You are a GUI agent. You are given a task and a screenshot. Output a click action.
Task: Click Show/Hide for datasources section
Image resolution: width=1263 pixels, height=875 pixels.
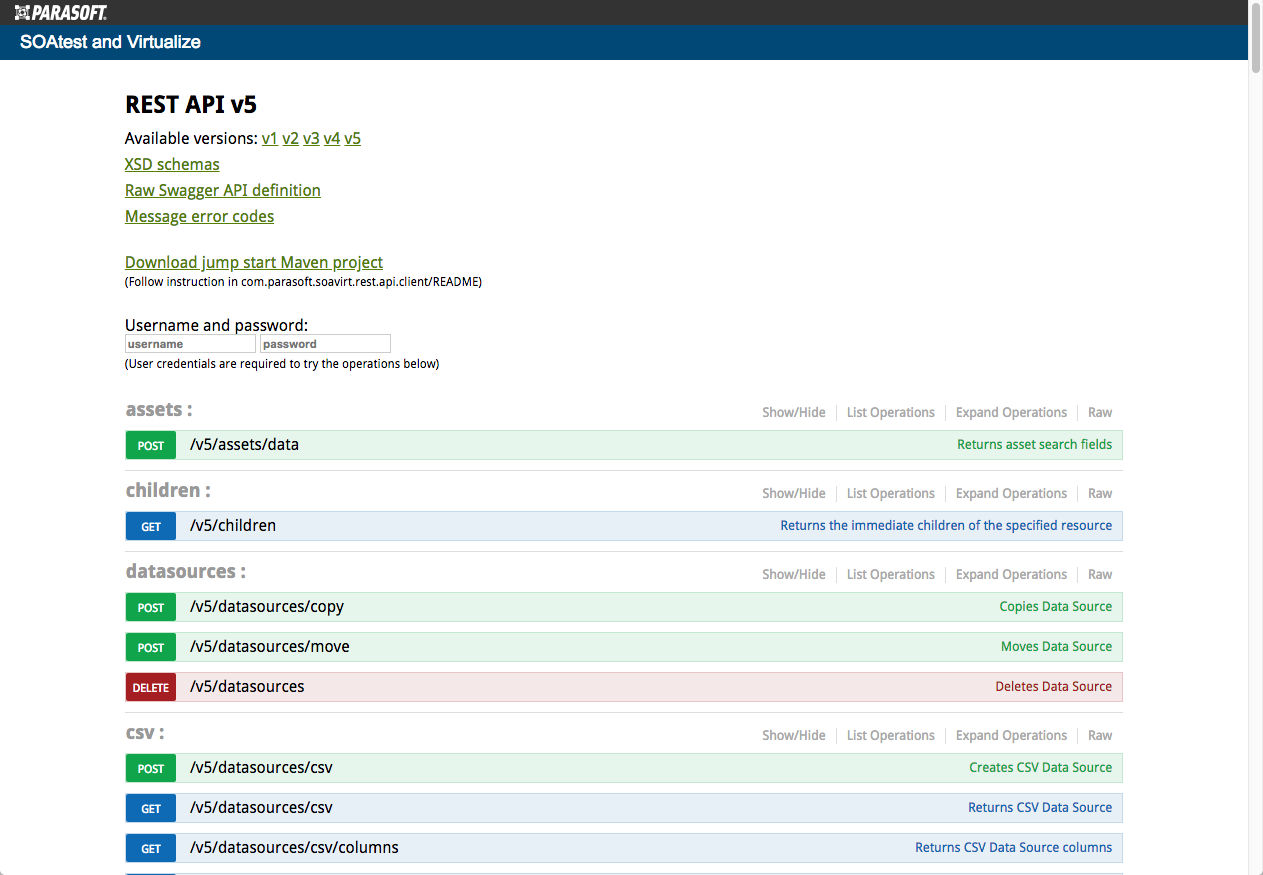(794, 575)
